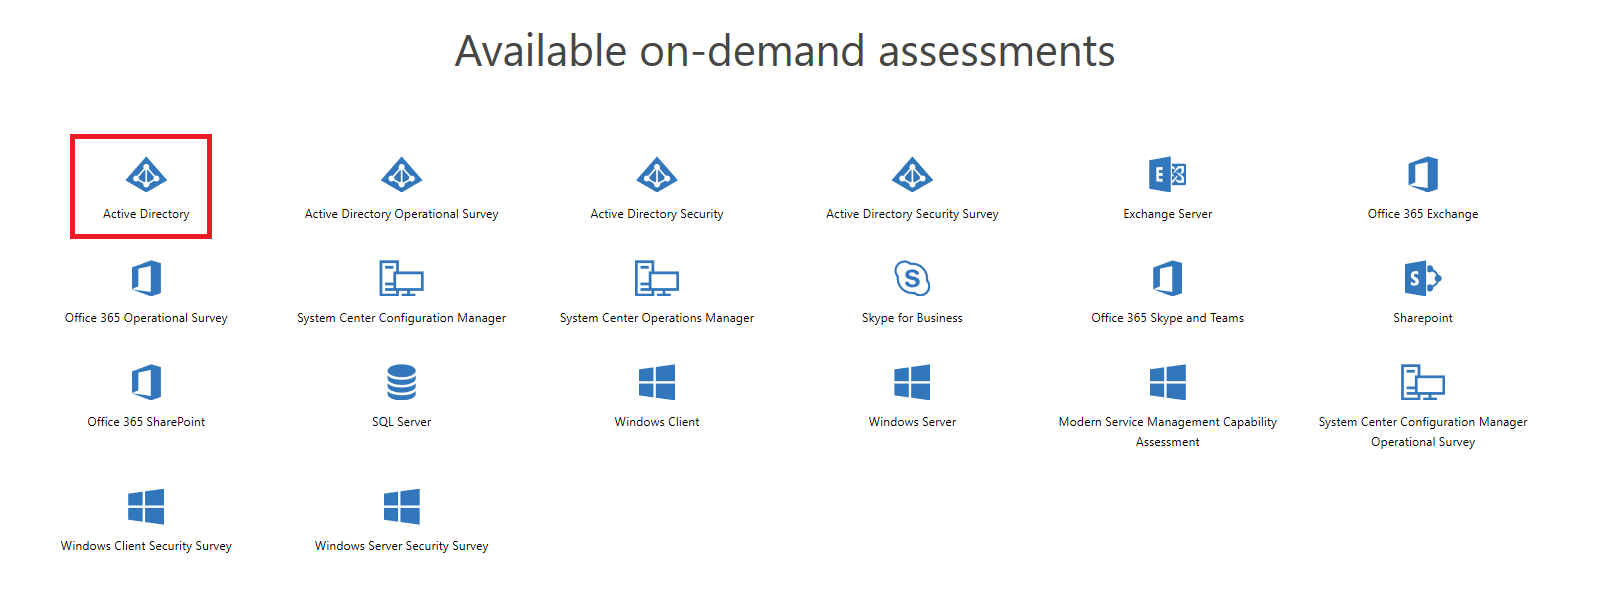Click "System Center Configuration Manager Operational Survey" label
This screenshot has width=1603, height=607.
click(x=1423, y=432)
